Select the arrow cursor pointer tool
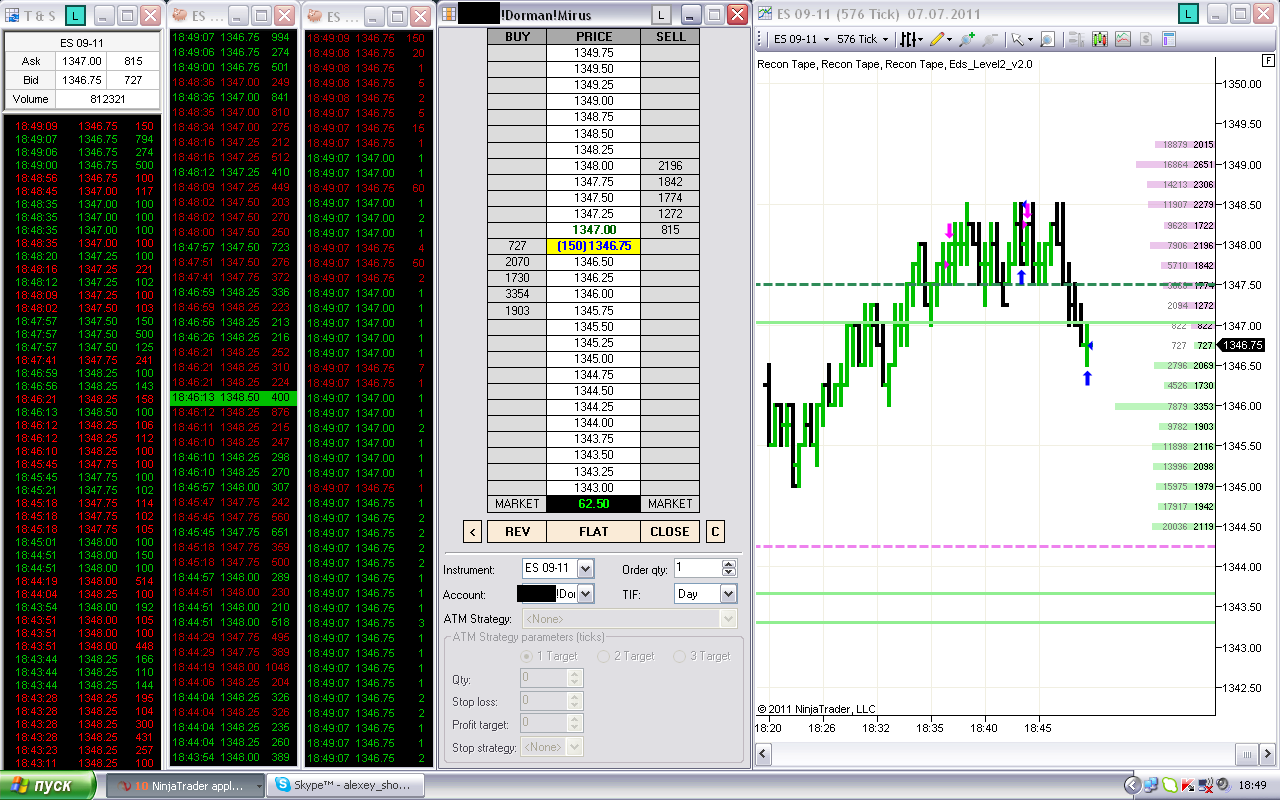Image resolution: width=1280 pixels, height=800 pixels. 1017,39
